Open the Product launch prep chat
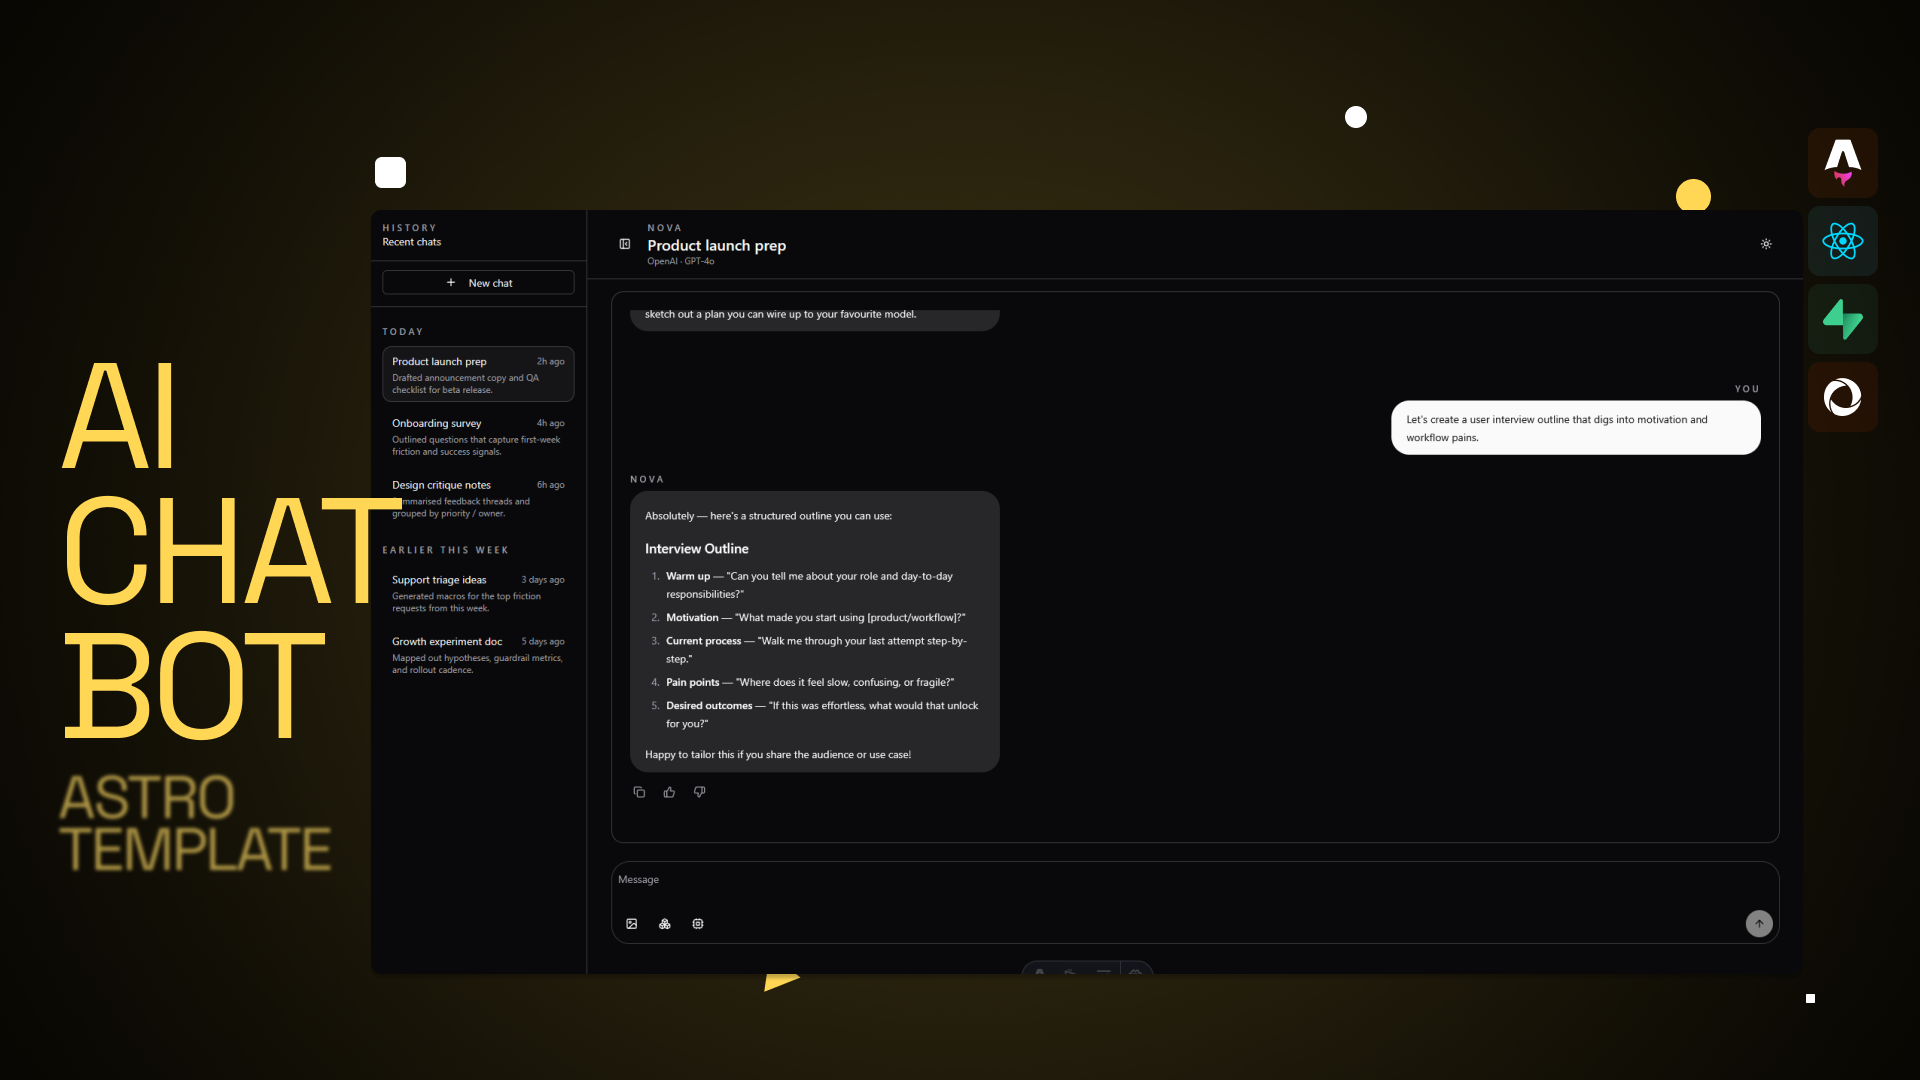This screenshot has width=1920, height=1080. (x=478, y=374)
